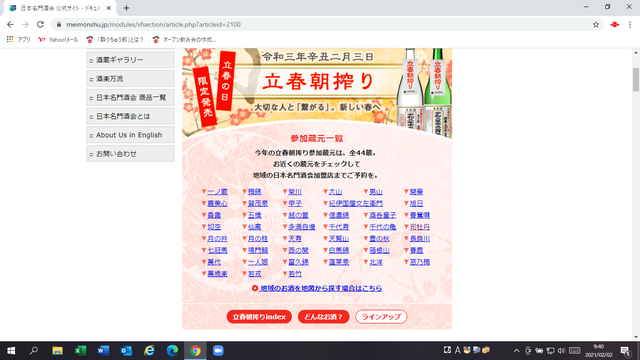Open the taskbar clock showing 2021/02/02
Image resolution: width=640 pixels, height=360 pixels.
[599, 351]
